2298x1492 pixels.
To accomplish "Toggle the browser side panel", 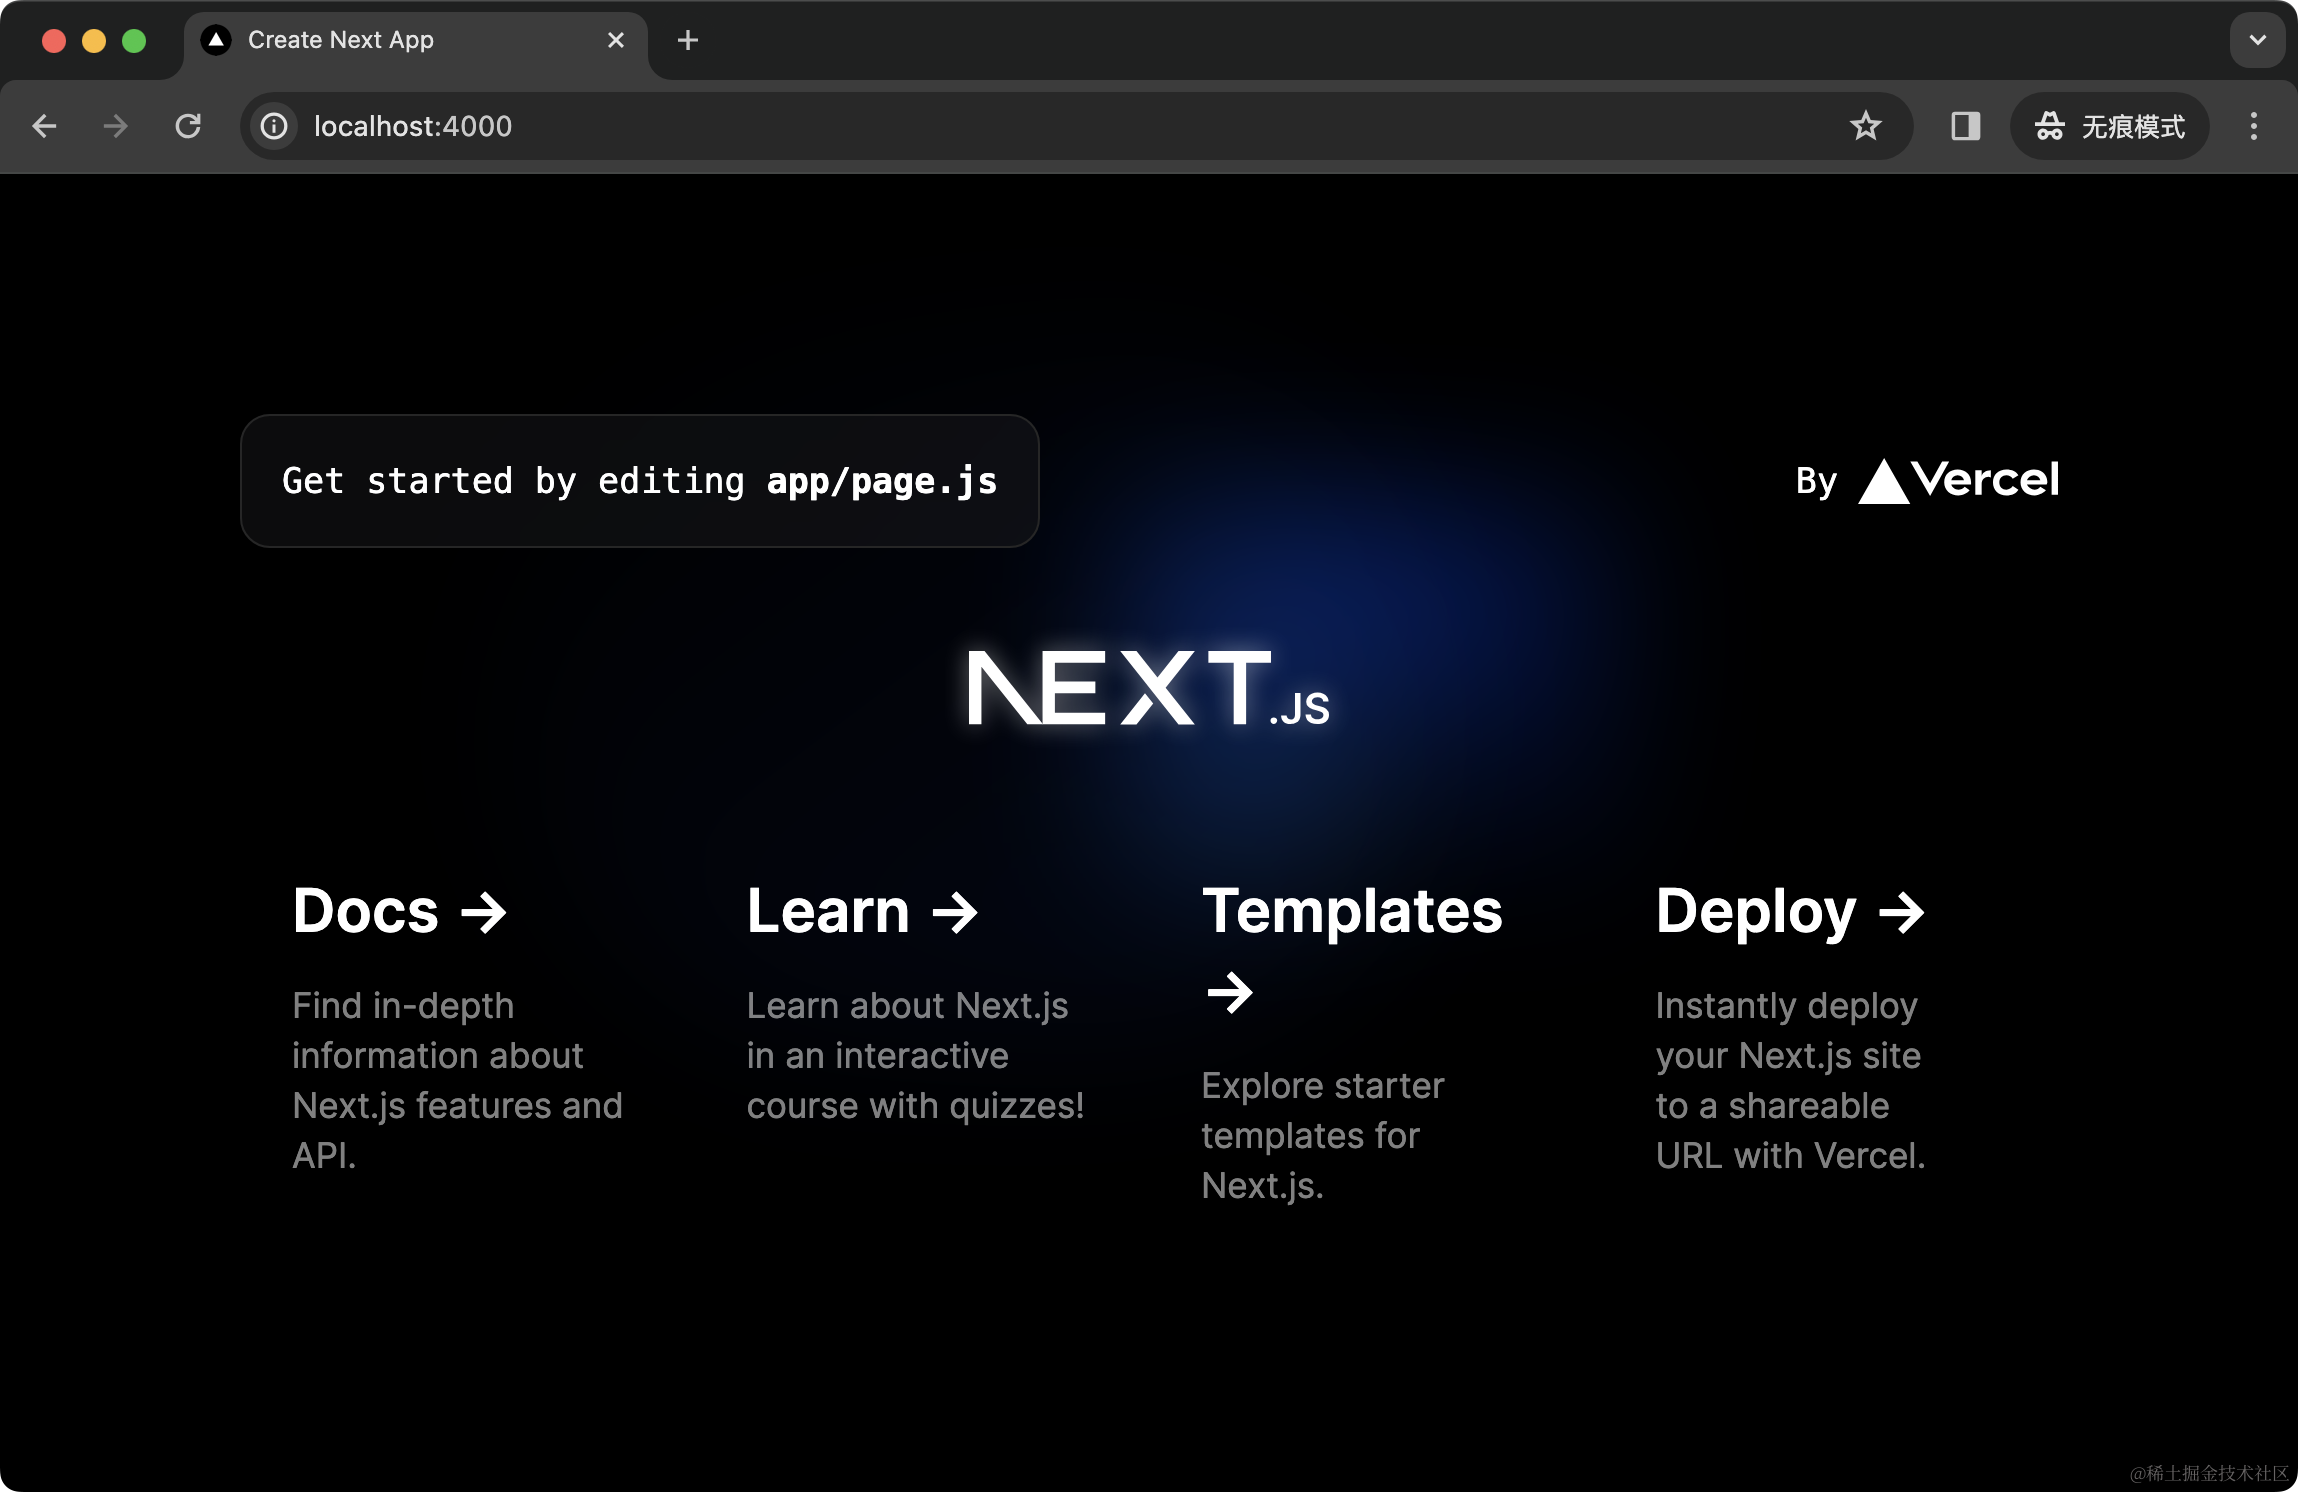I will (x=1965, y=126).
